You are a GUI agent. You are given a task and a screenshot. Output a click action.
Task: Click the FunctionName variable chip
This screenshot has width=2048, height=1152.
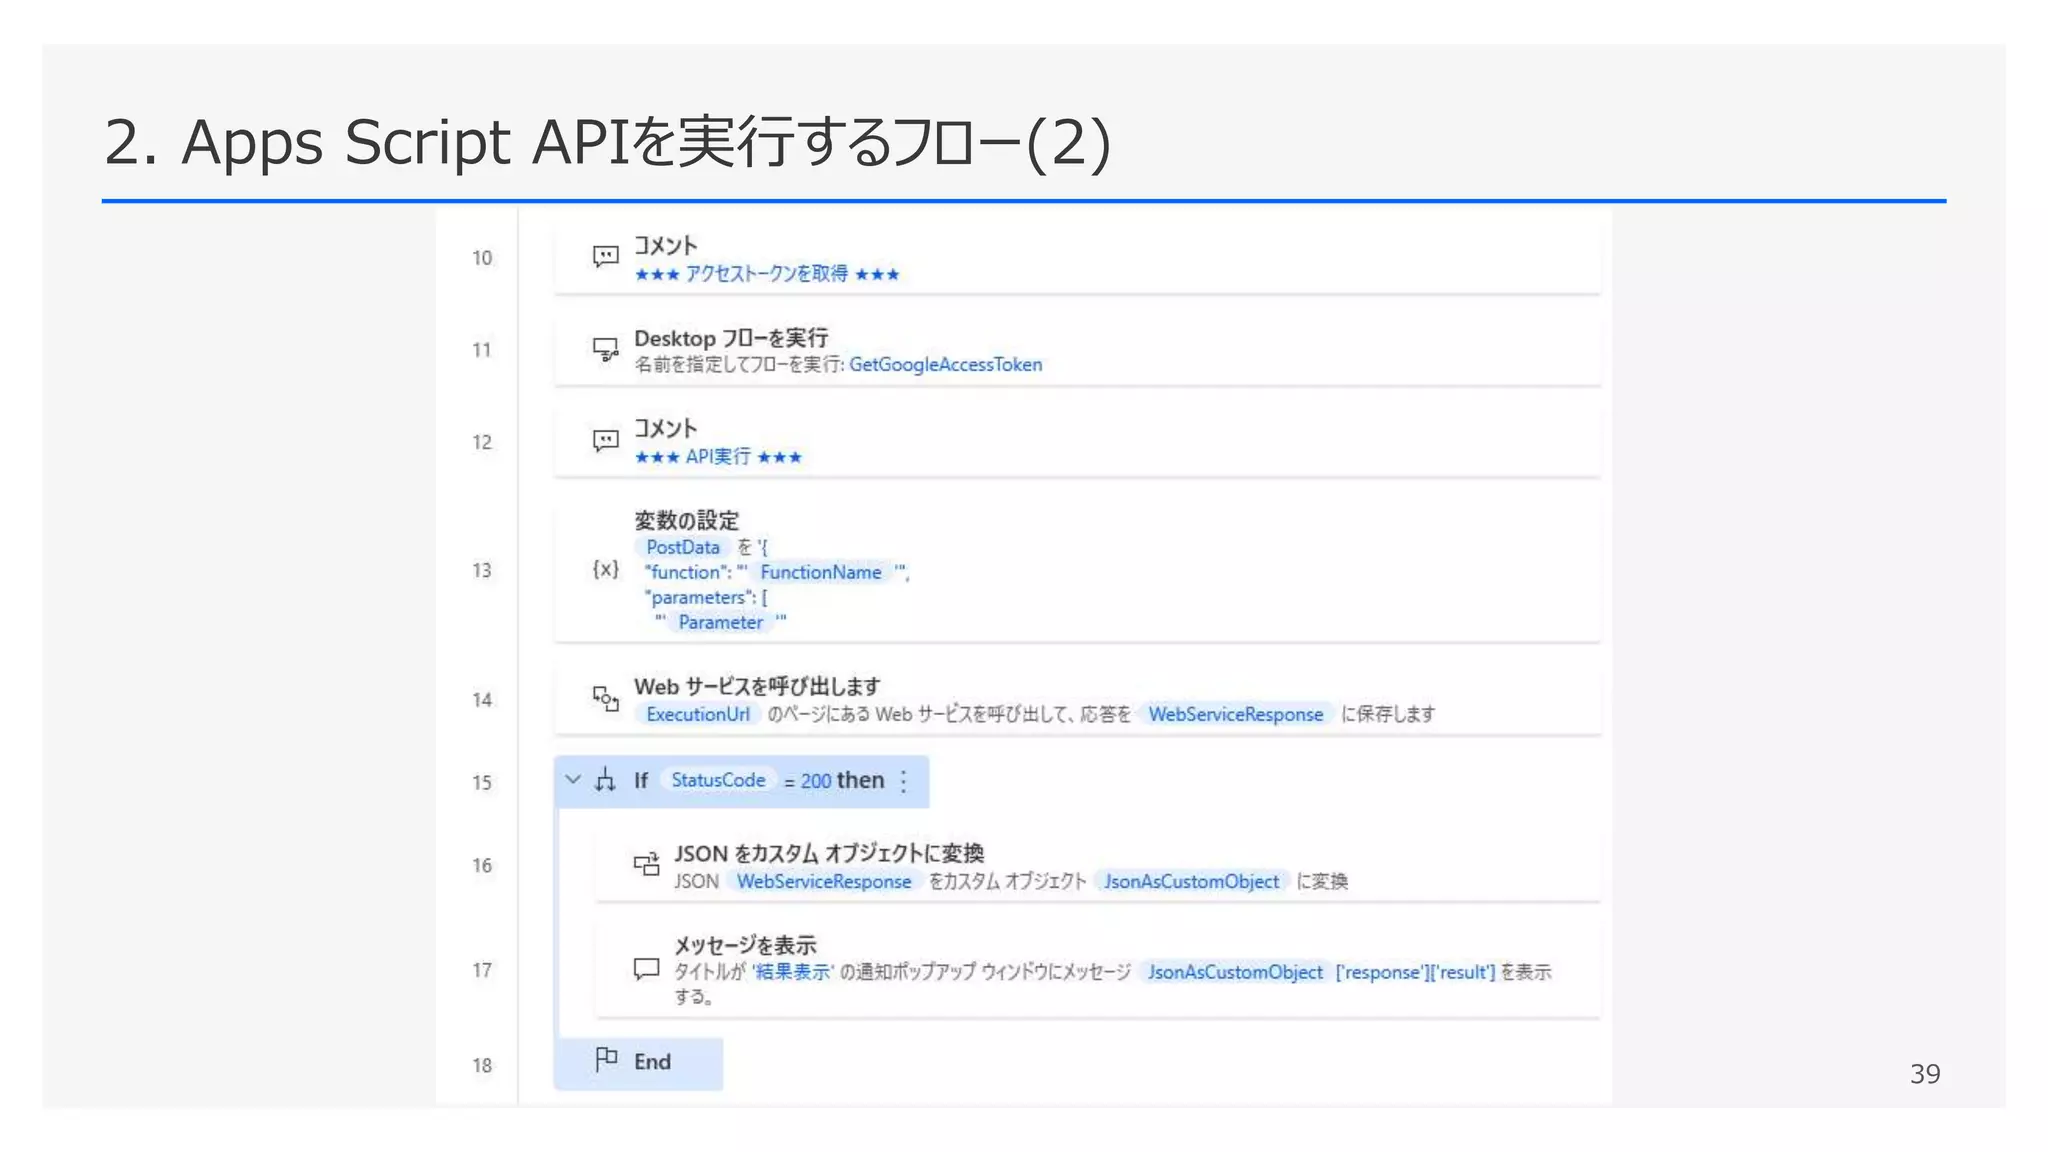point(820,572)
